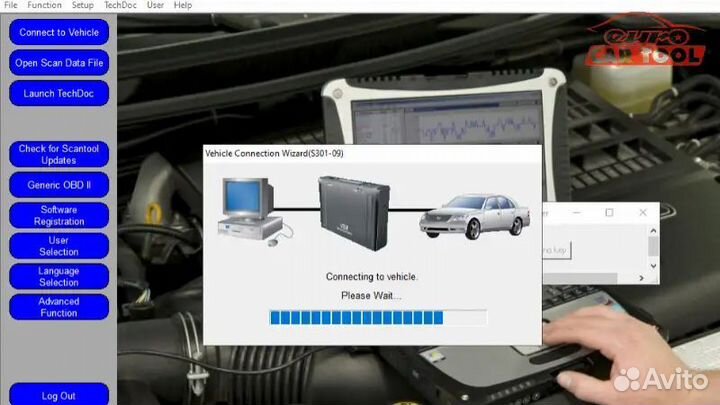
Task: Click Open Scan Data File button
Action: click(59, 63)
